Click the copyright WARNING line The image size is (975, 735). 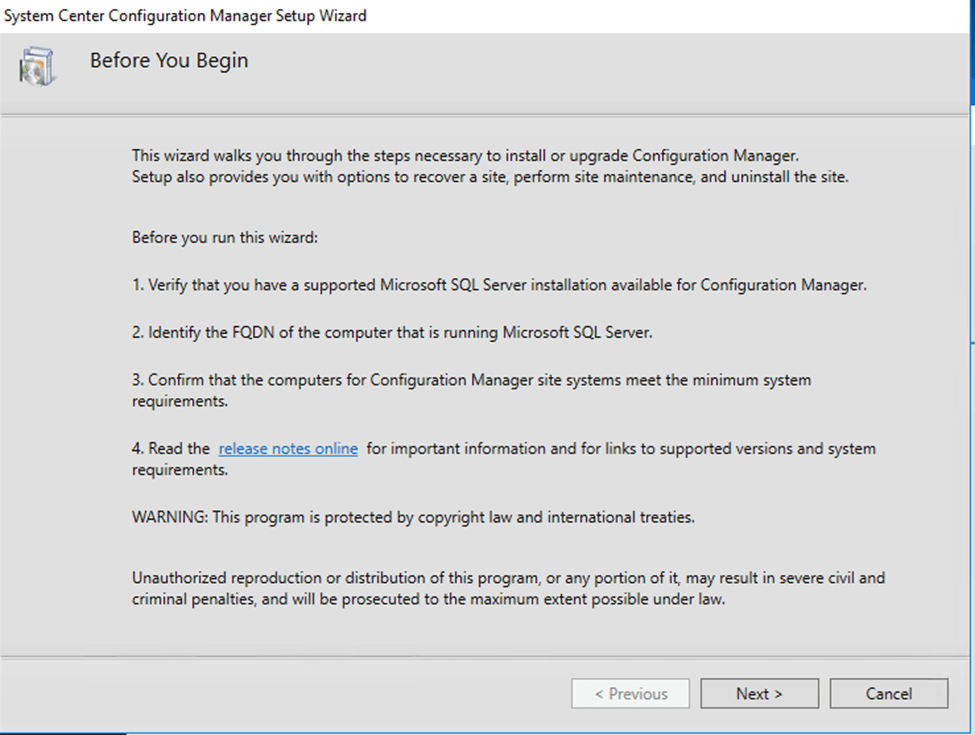coord(413,518)
